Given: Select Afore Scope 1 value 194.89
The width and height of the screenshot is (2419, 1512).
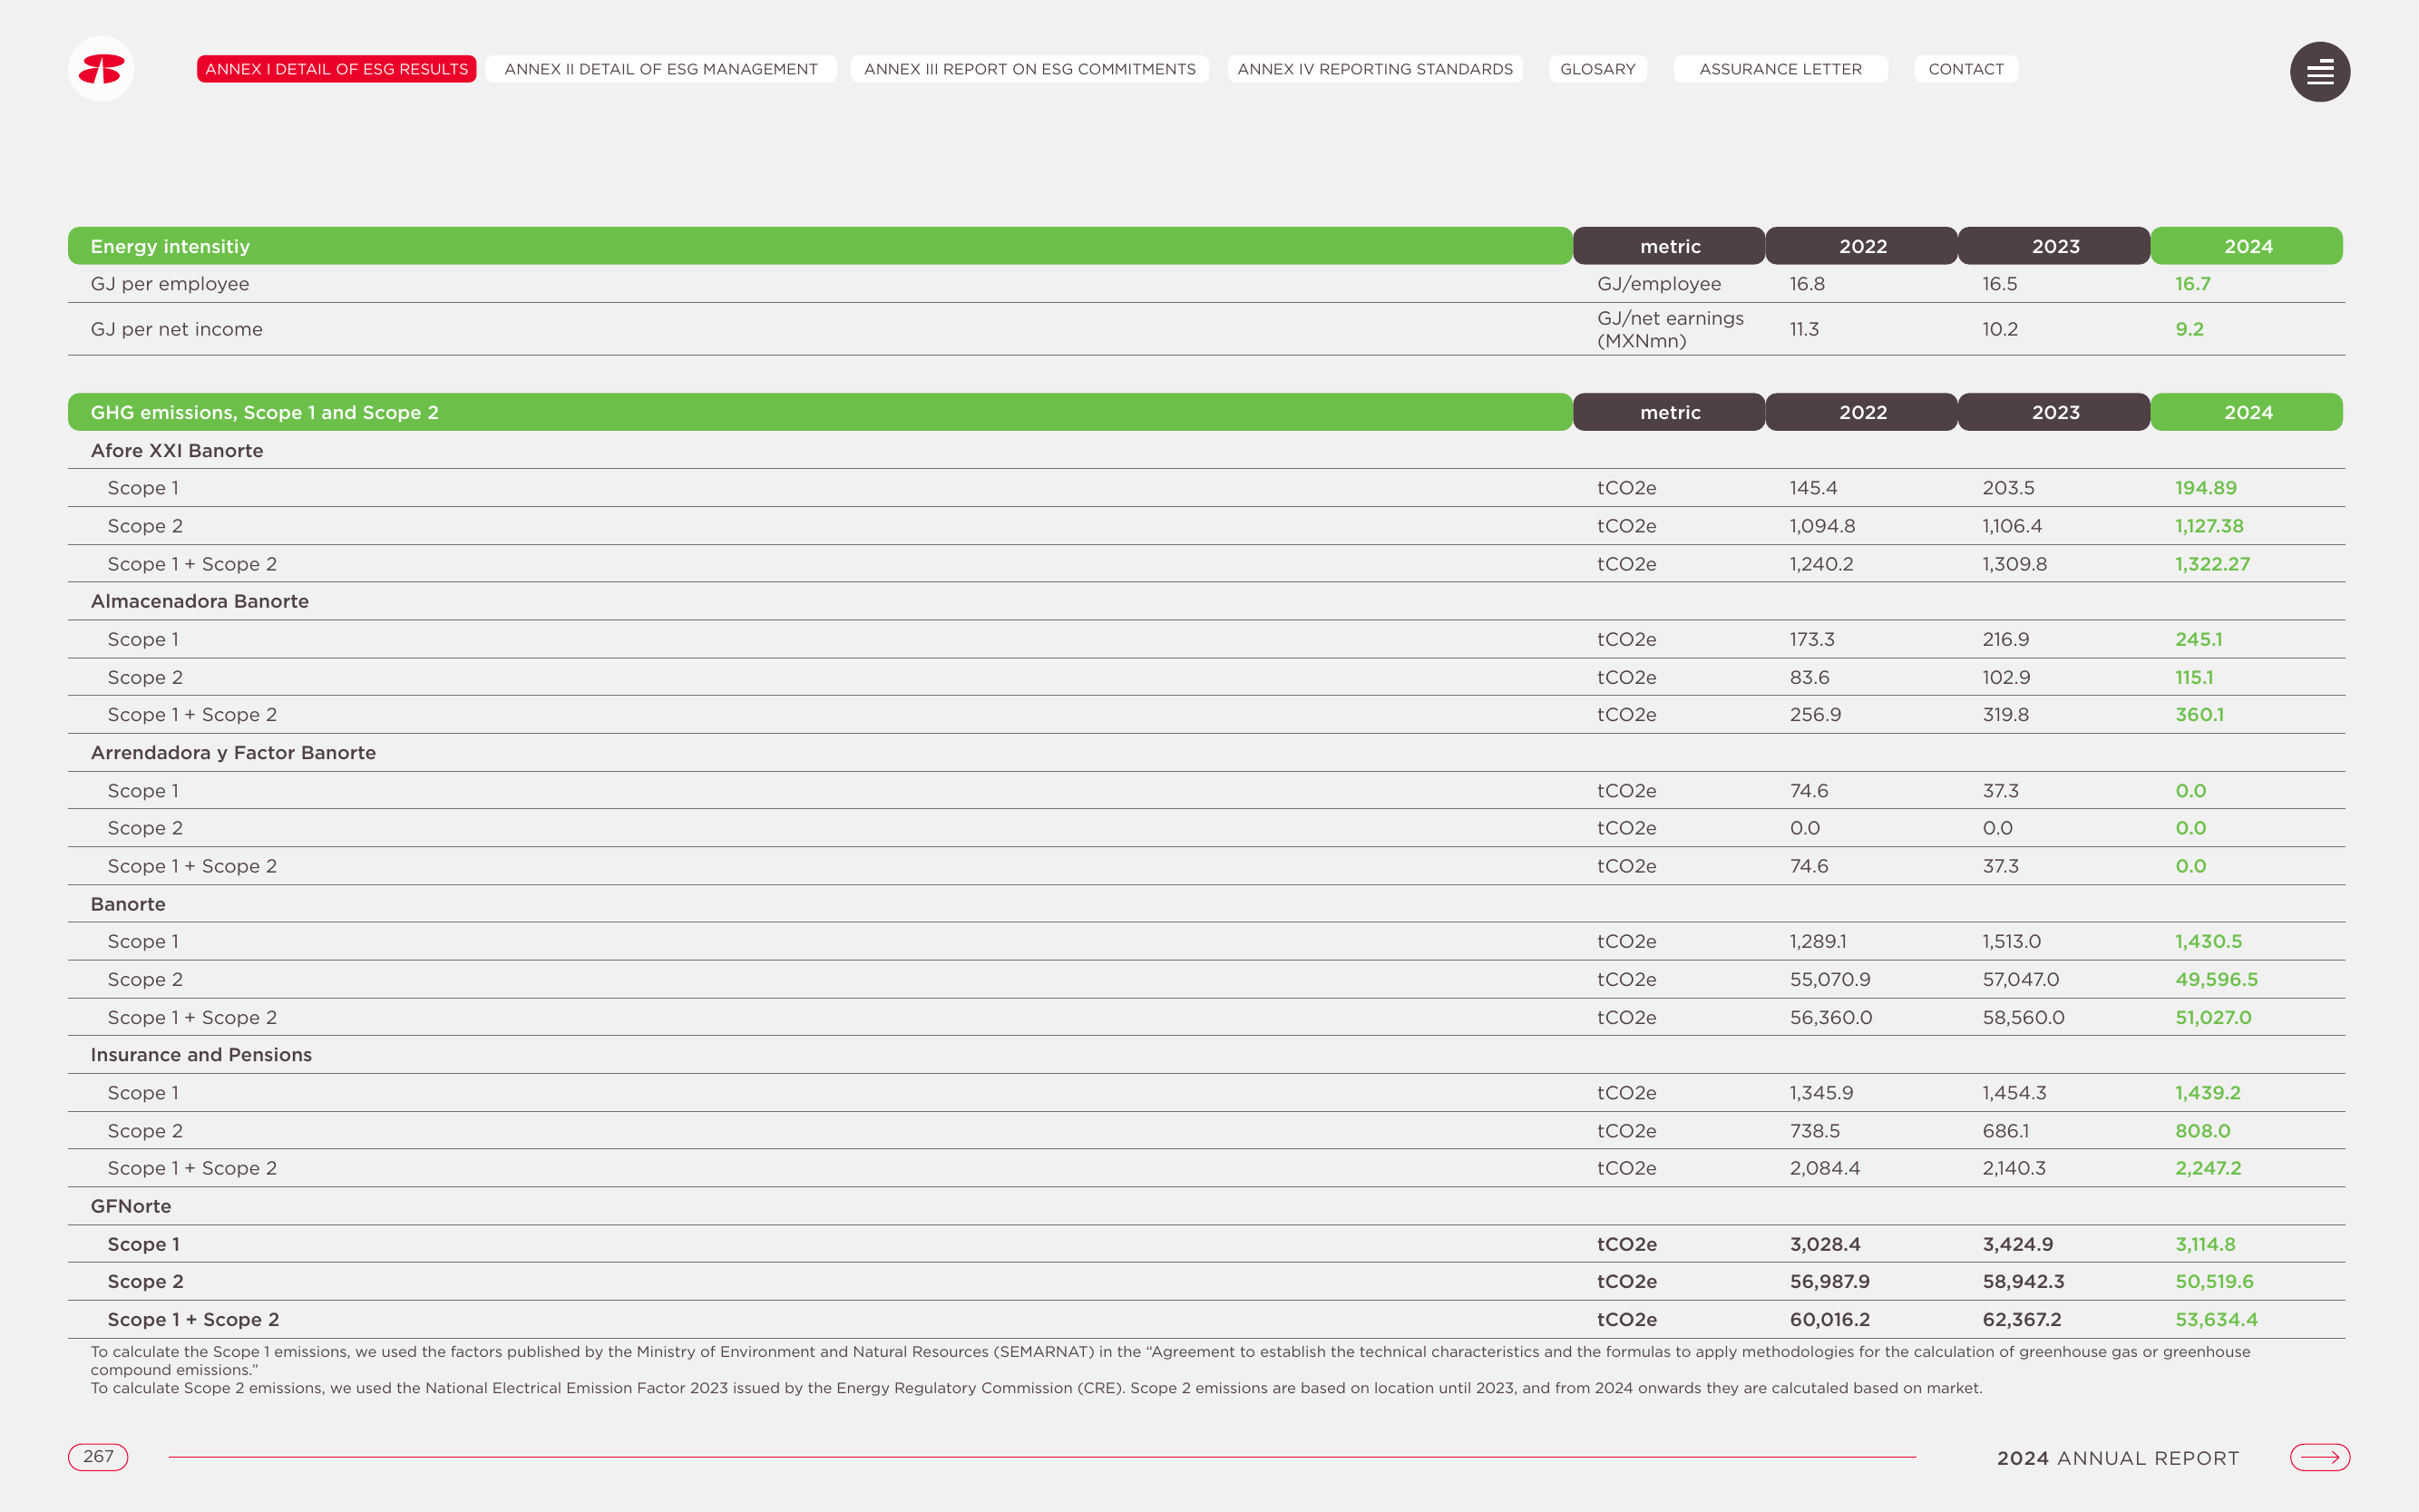Looking at the screenshot, I should [2206, 488].
